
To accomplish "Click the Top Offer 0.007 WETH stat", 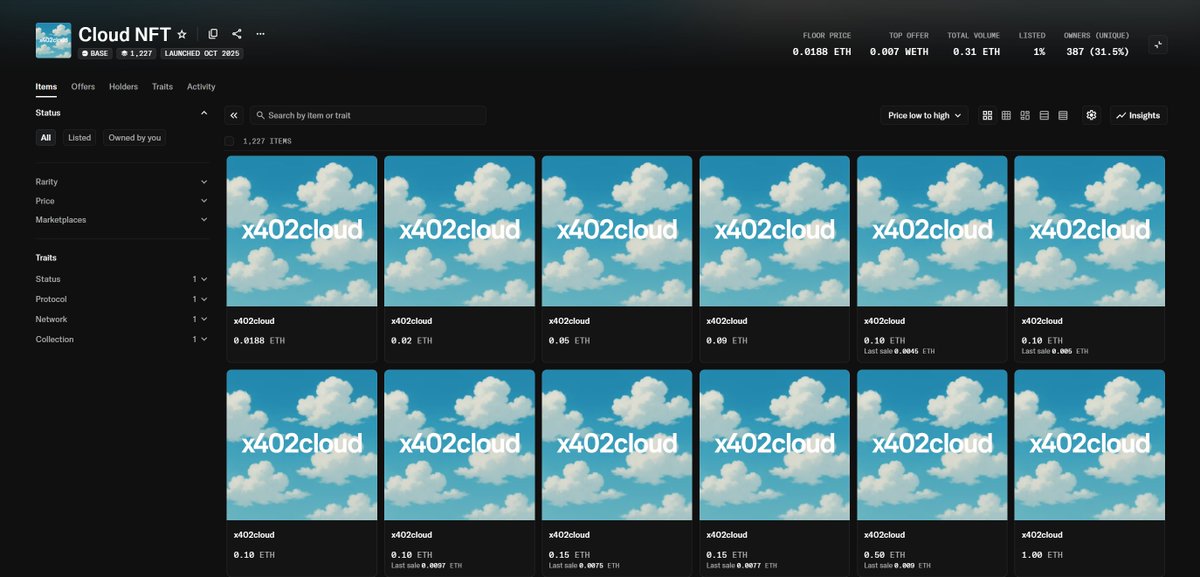I will pyautogui.click(x=899, y=44).
